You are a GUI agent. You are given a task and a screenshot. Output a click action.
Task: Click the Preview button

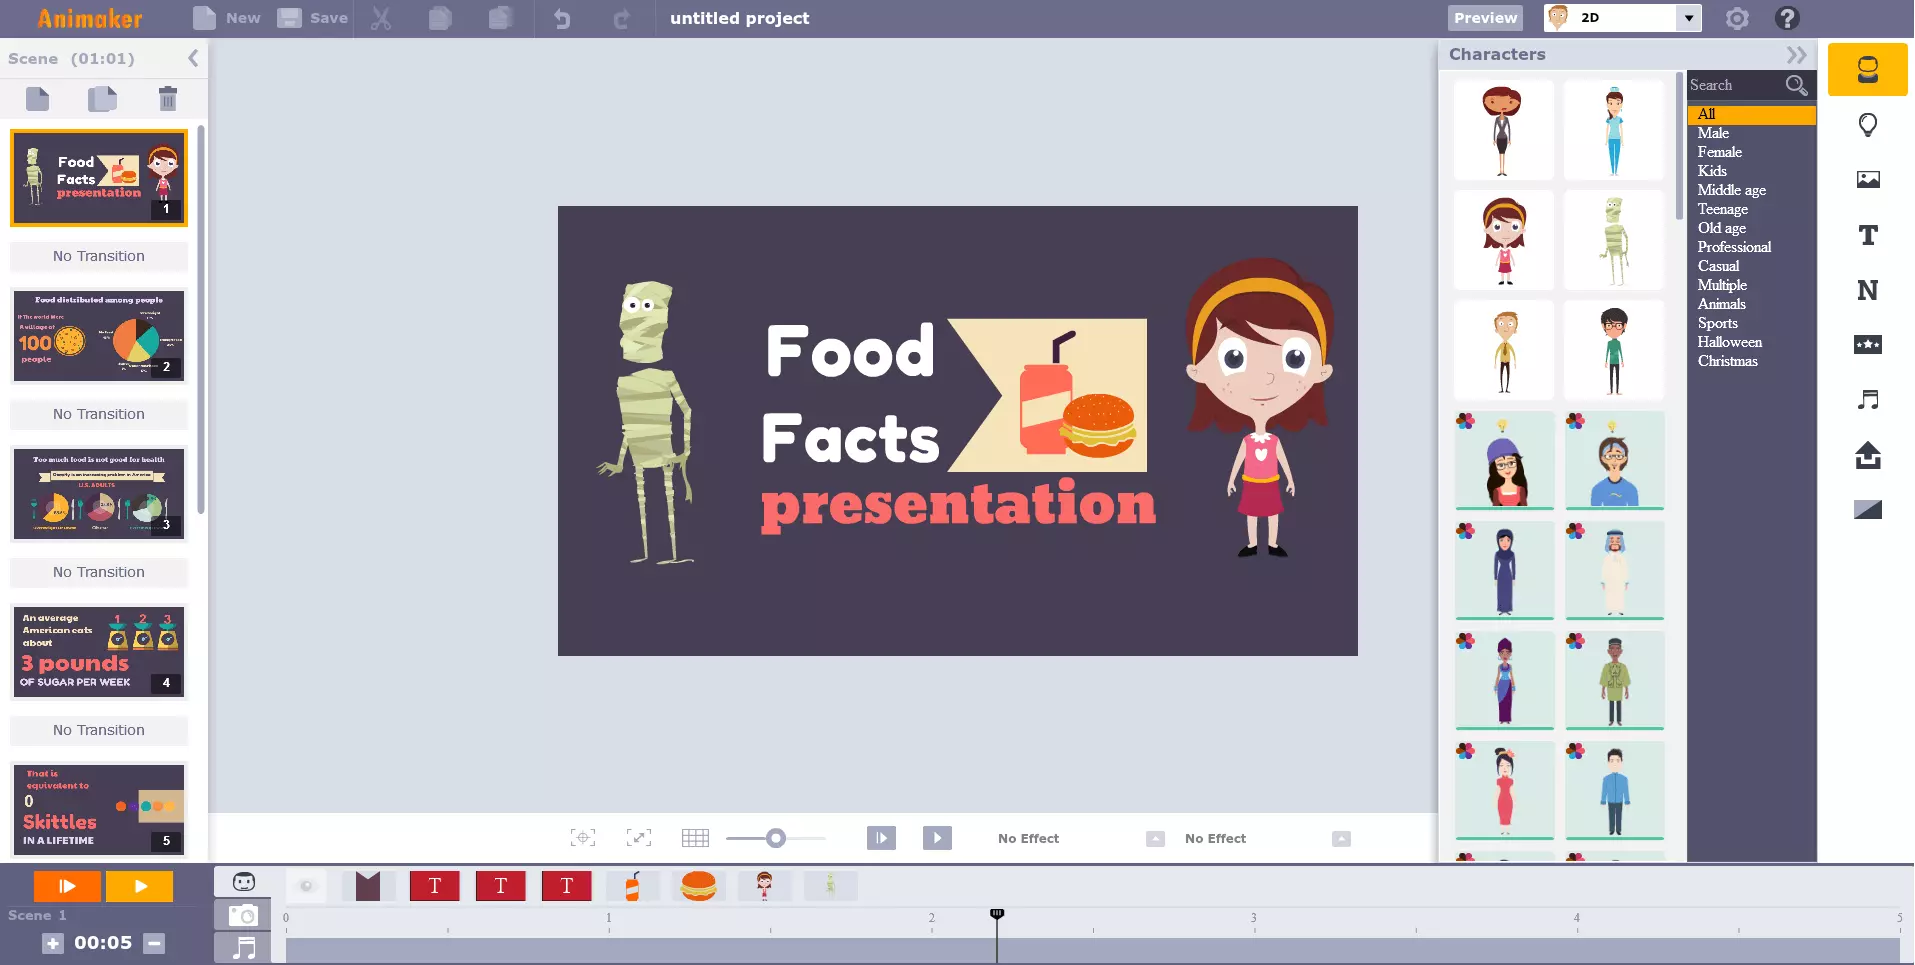tap(1485, 18)
